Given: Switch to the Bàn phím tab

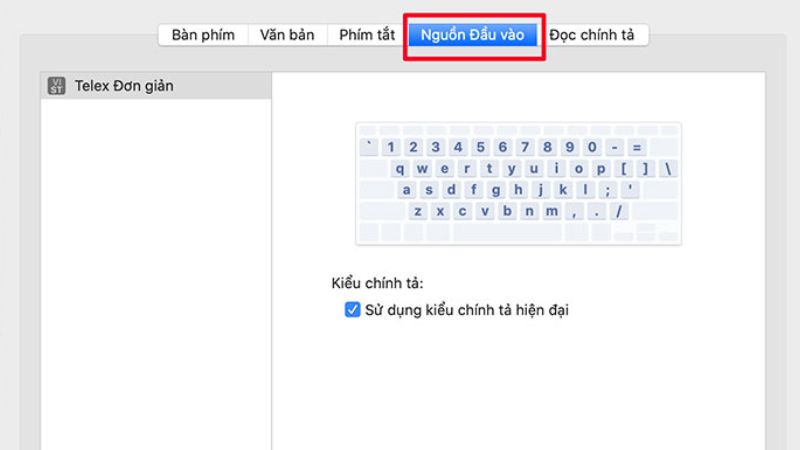Looking at the screenshot, I should pyautogui.click(x=203, y=35).
